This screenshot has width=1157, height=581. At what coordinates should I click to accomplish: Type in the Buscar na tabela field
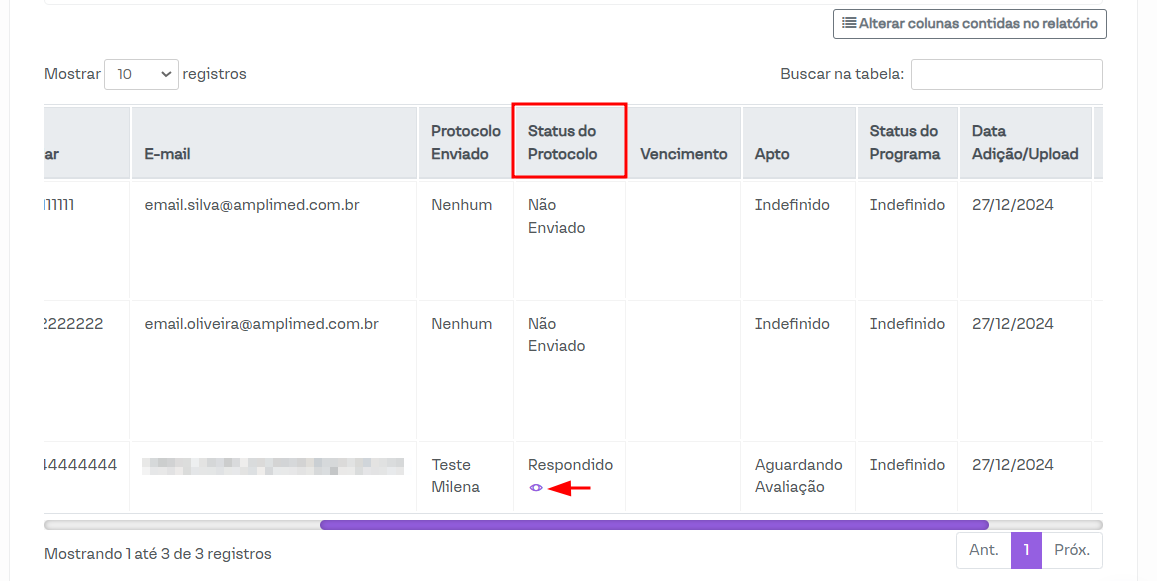click(1006, 74)
